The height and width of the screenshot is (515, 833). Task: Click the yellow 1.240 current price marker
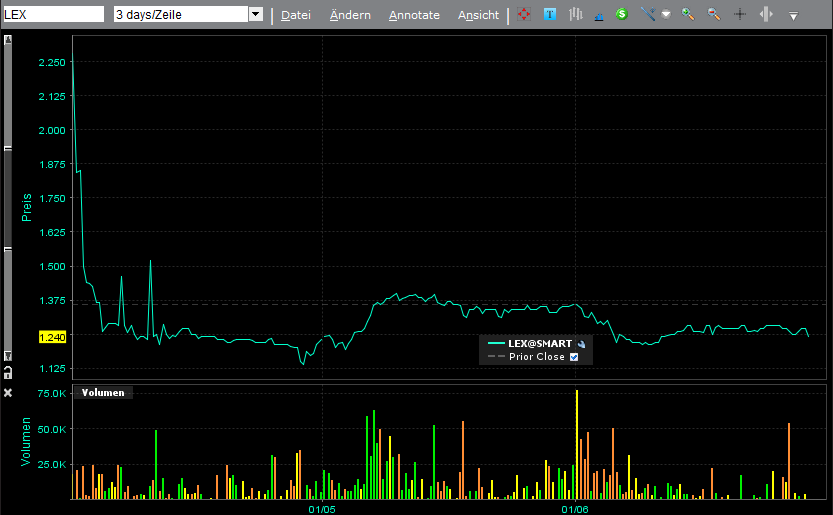(52, 337)
